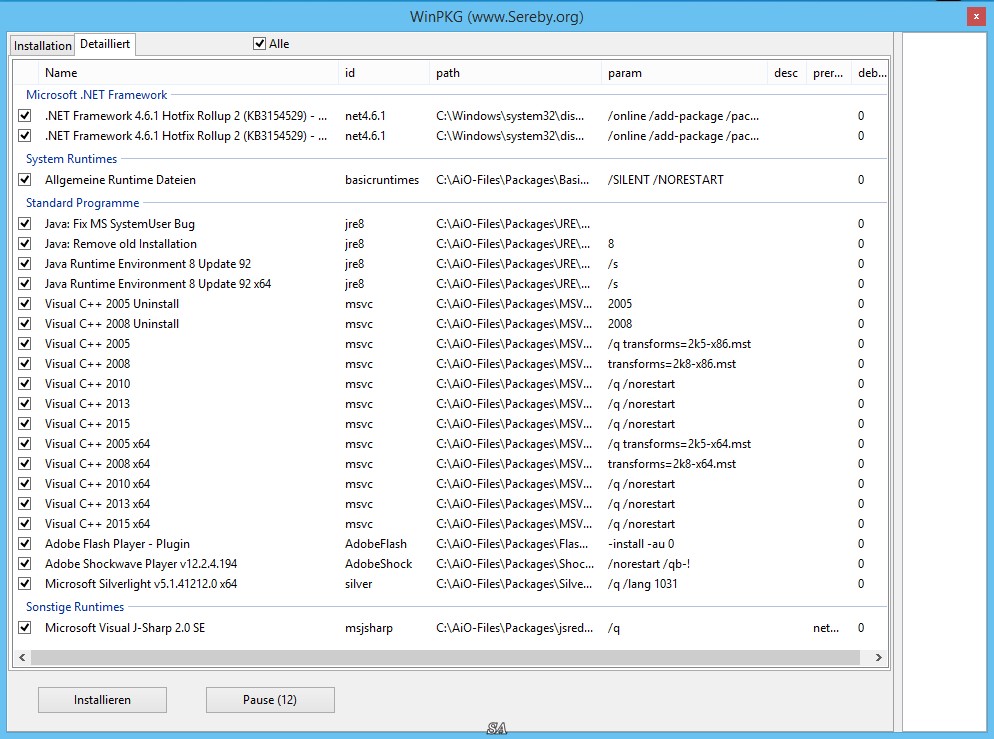Toggle the Visual C++ 2005 checkbox
The width and height of the screenshot is (994, 739).
pos(25,344)
